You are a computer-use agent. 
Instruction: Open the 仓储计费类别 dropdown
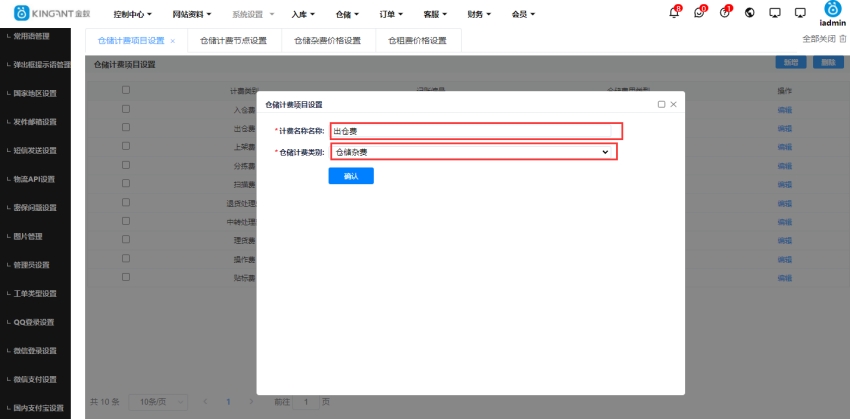[x=472, y=153]
